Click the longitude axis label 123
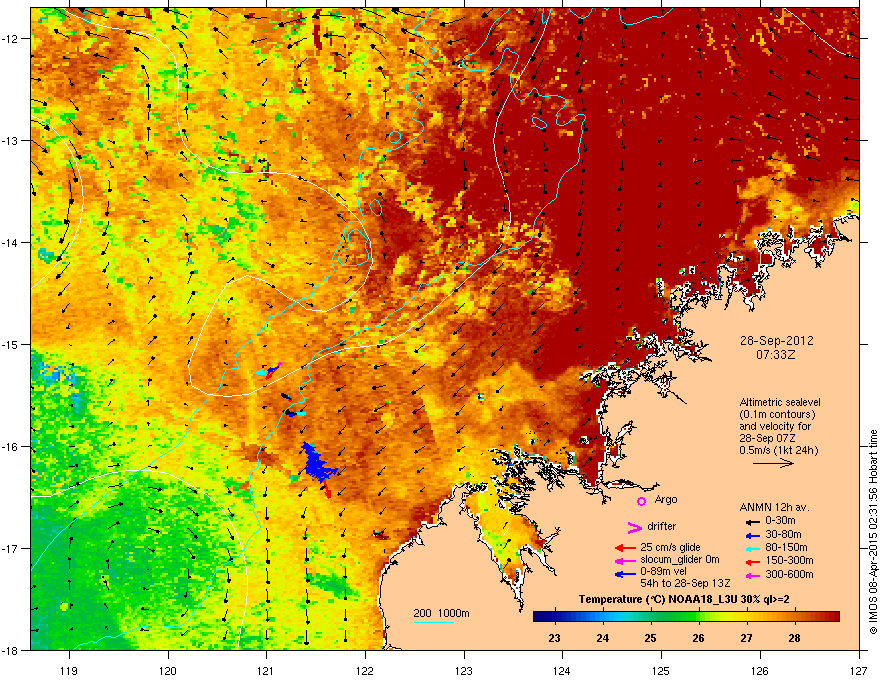 [464, 670]
